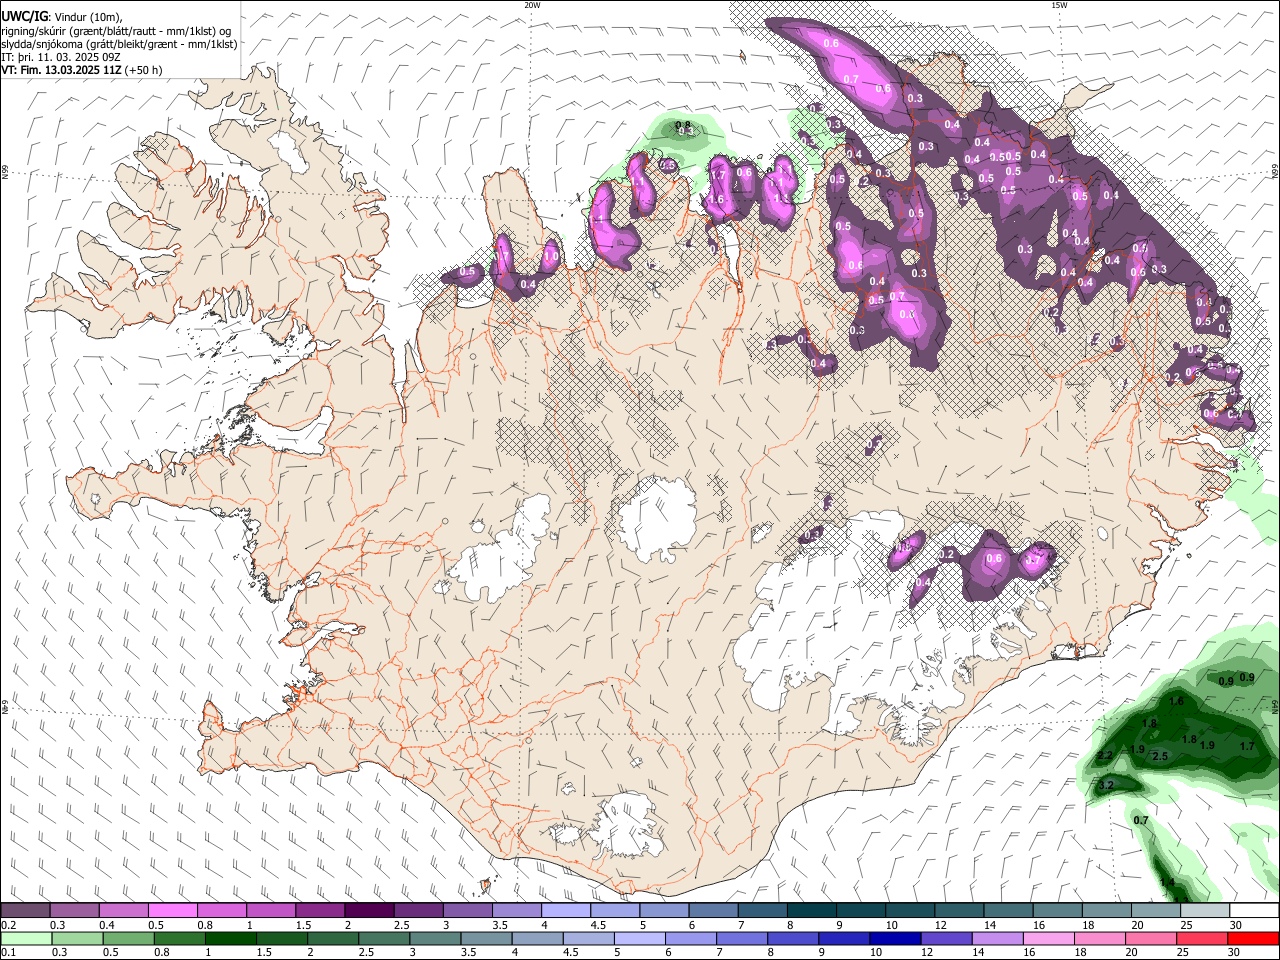This screenshot has width=1280, height=960.
Task: Click the pale green 0.1 swatch in lower legend row
Action: [25, 938]
